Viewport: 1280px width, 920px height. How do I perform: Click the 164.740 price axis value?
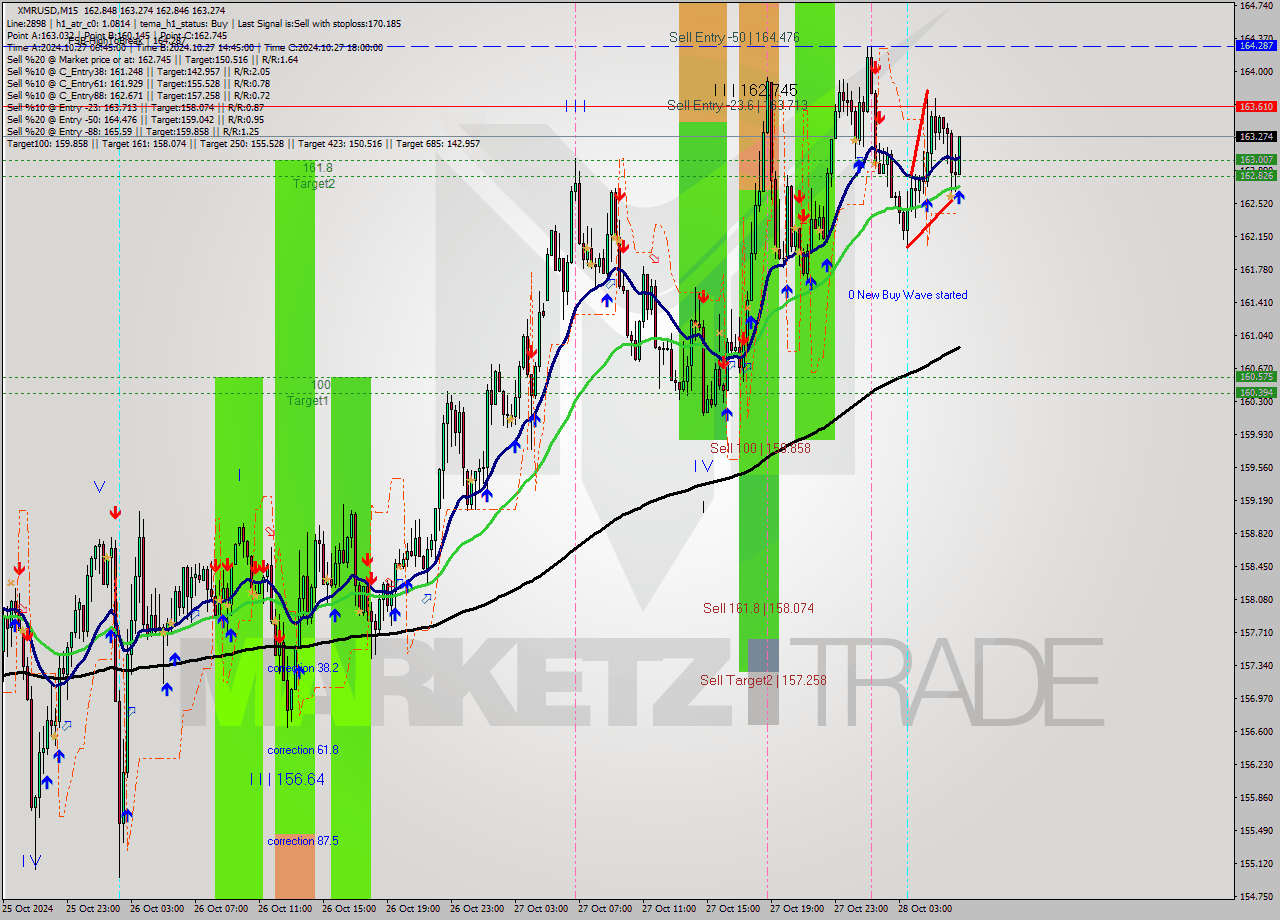(1256, 6)
